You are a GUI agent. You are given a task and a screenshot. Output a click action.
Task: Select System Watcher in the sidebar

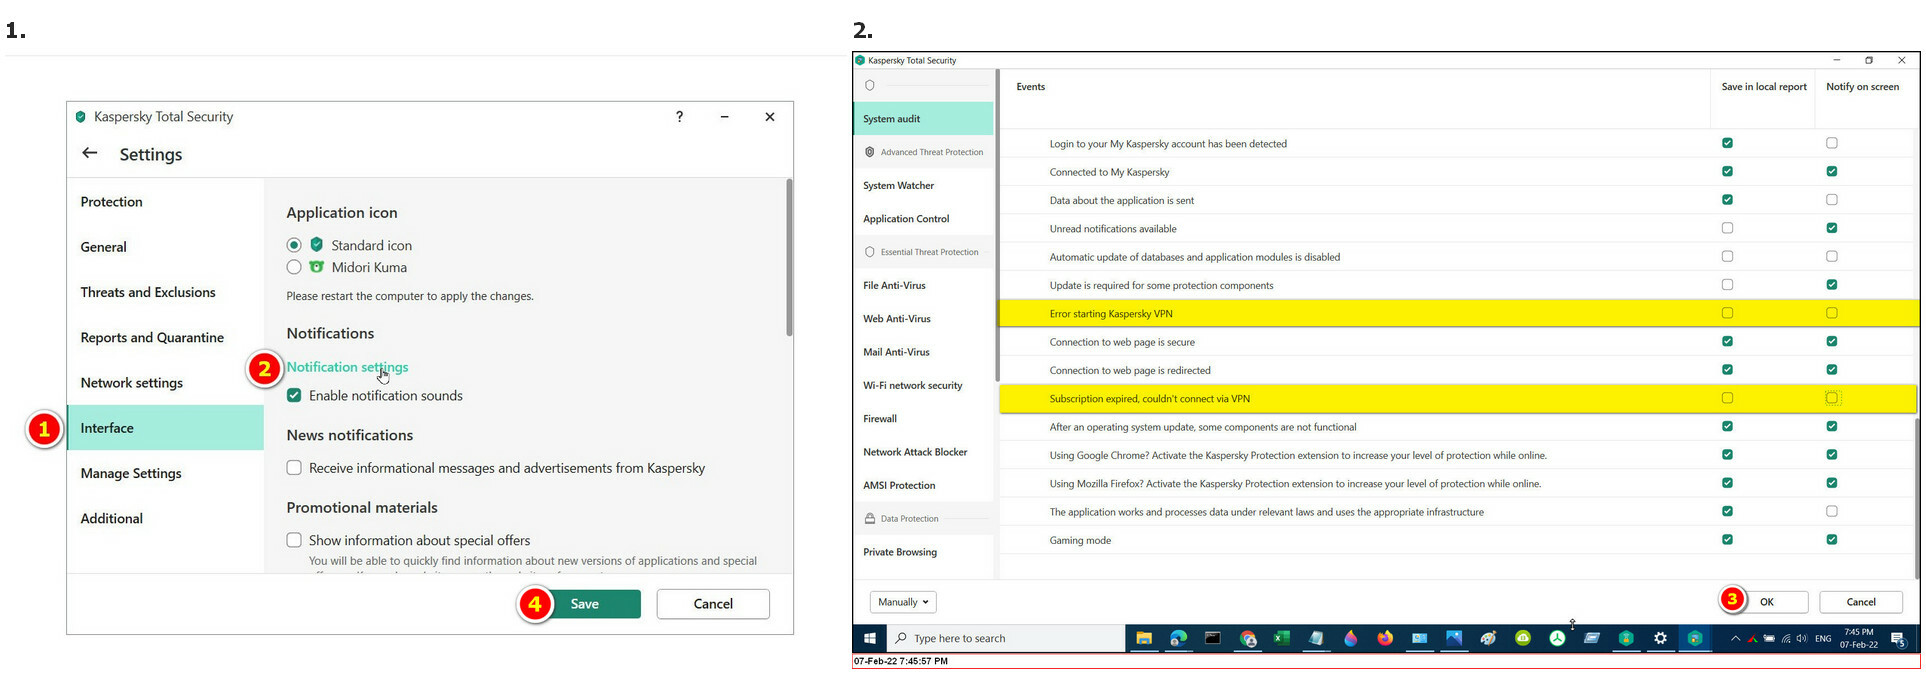tap(923, 185)
